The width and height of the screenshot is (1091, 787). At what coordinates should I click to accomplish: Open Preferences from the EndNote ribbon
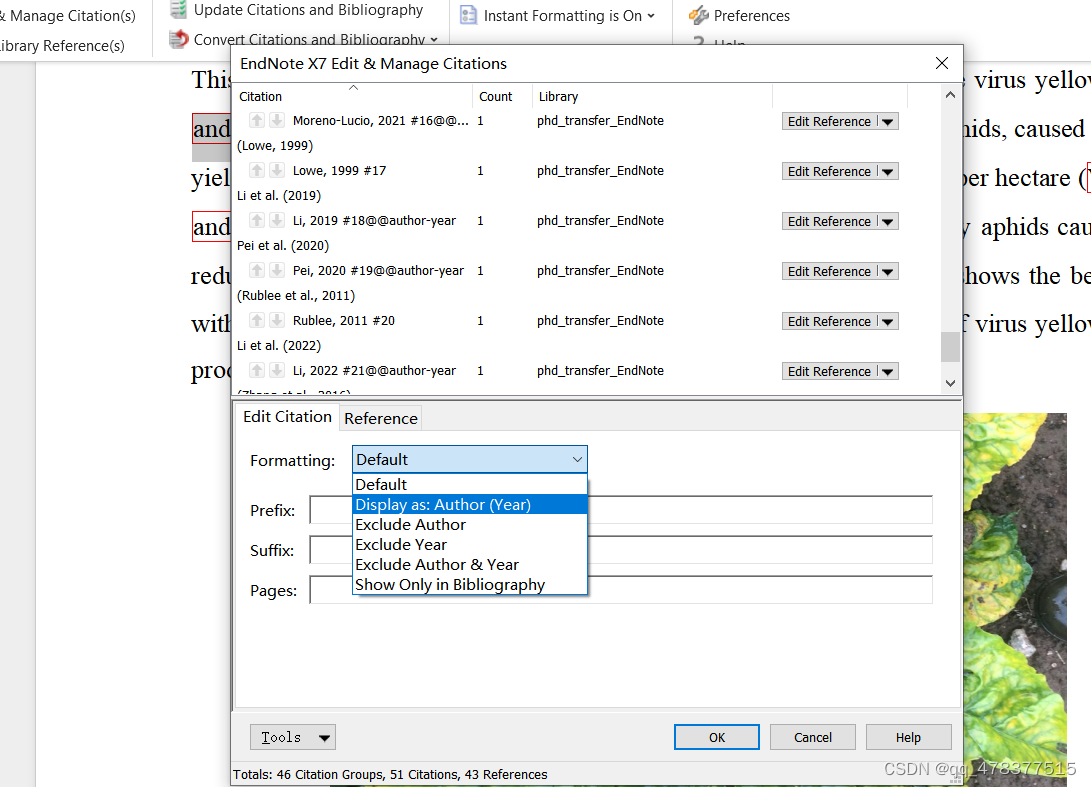[x=751, y=15]
